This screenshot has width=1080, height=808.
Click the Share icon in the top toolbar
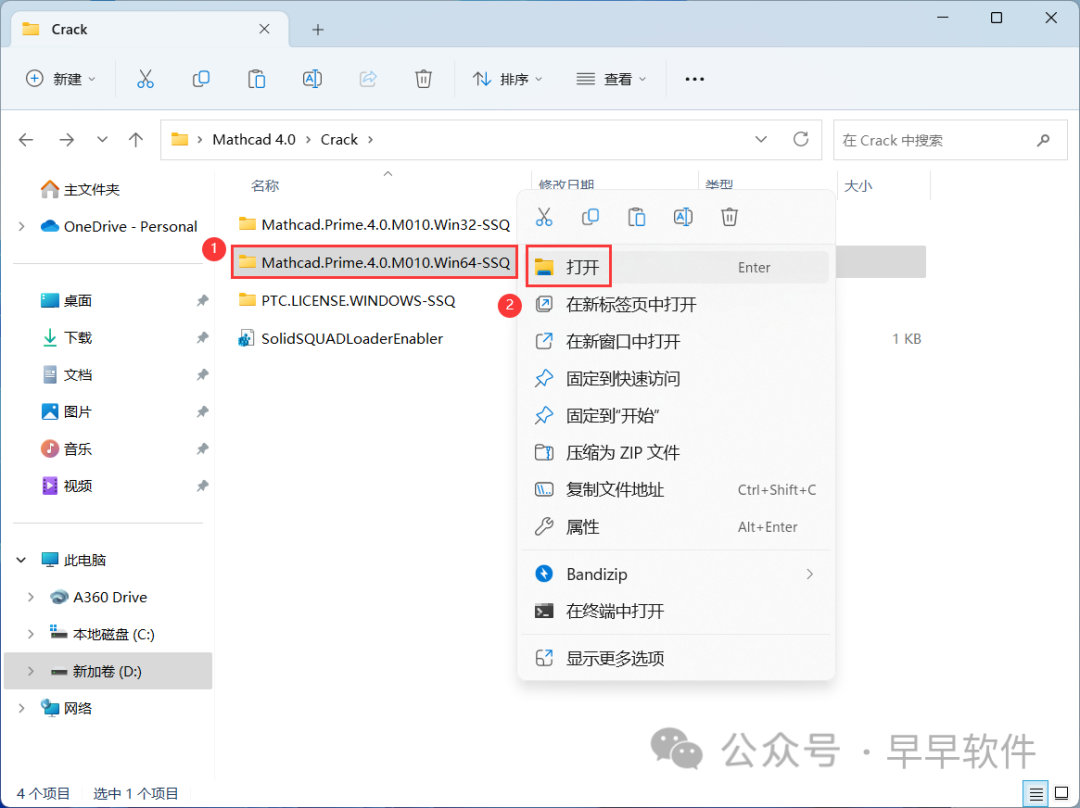click(x=368, y=79)
